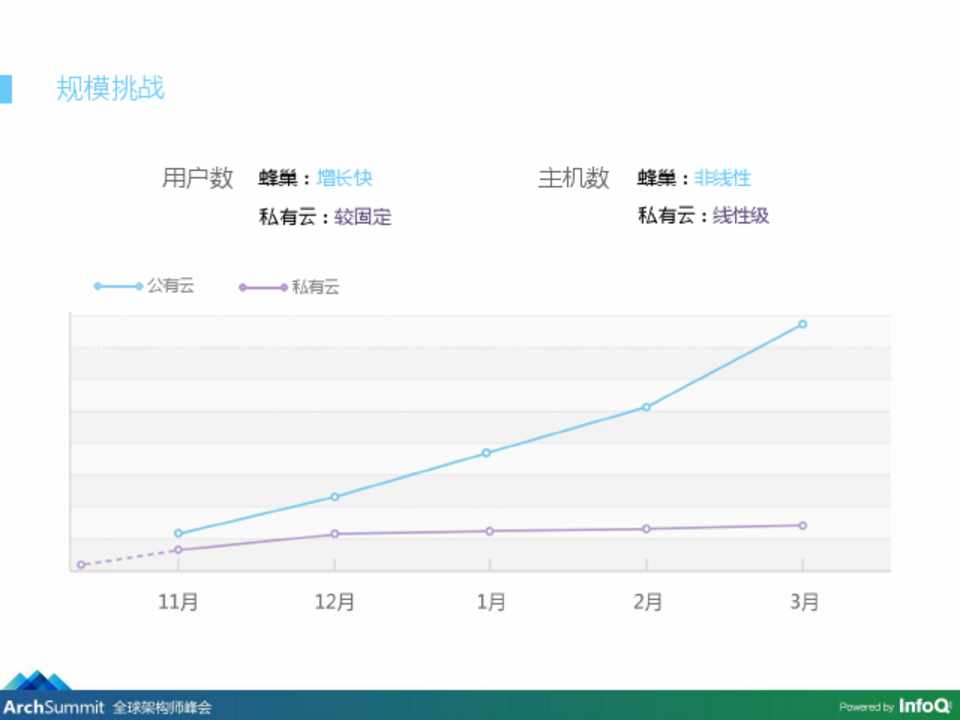Select the 私有云 data point at 12月
The height and width of the screenshot is (720, 960).
pyautogui.click(x=334, y=534)
